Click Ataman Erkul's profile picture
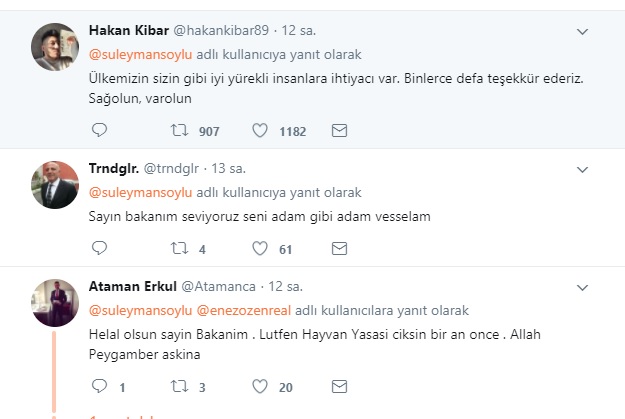The image size is (625, 419). [x=55, y=302]
